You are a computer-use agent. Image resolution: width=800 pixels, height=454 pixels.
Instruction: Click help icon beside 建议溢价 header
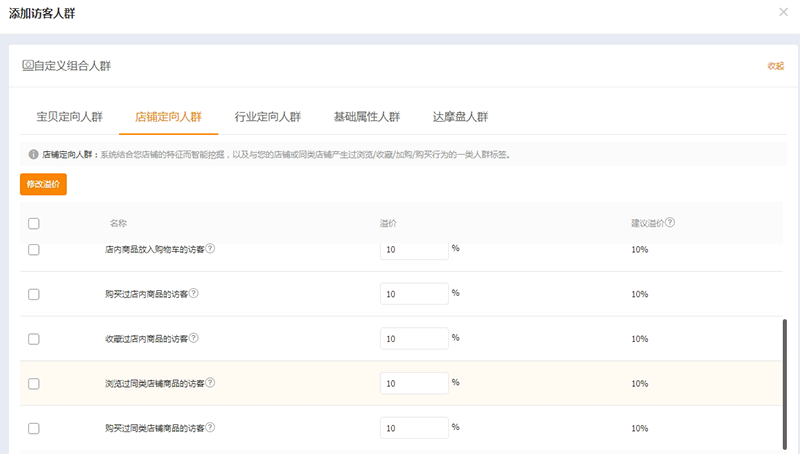pyautogui.click(x=670, y=223)
